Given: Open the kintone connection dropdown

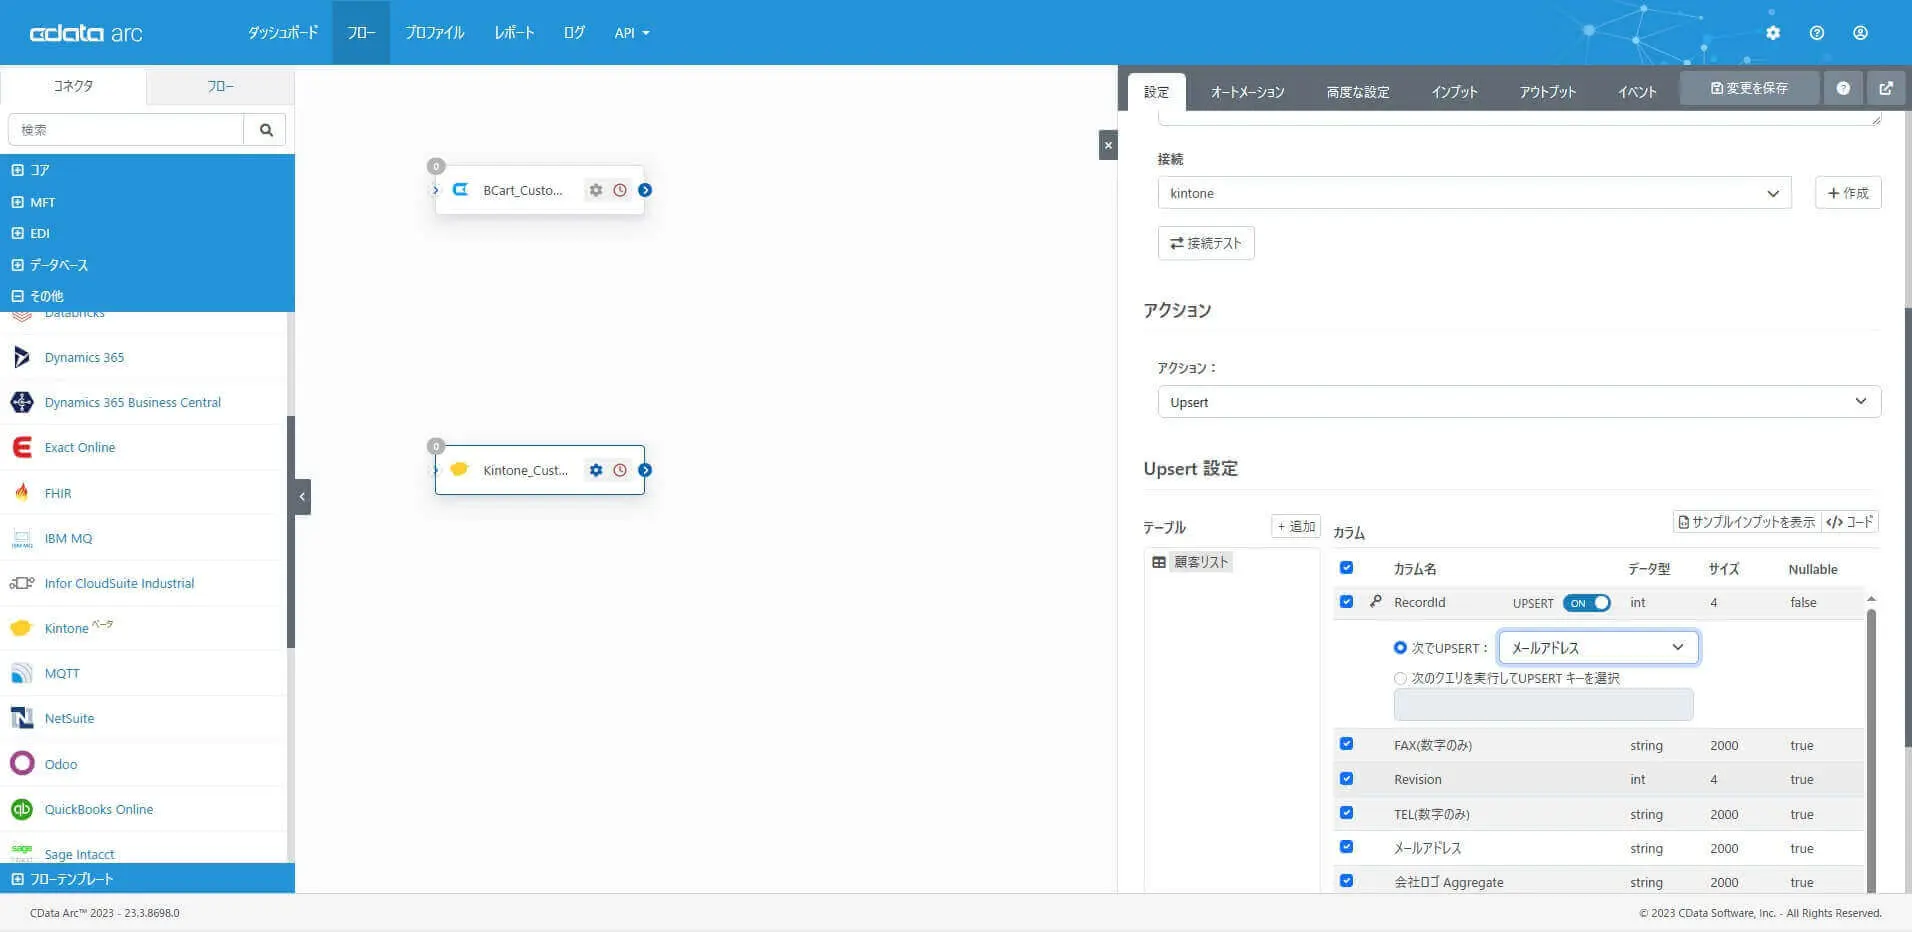Looking at the screenshot, I should click(1474, 193).
